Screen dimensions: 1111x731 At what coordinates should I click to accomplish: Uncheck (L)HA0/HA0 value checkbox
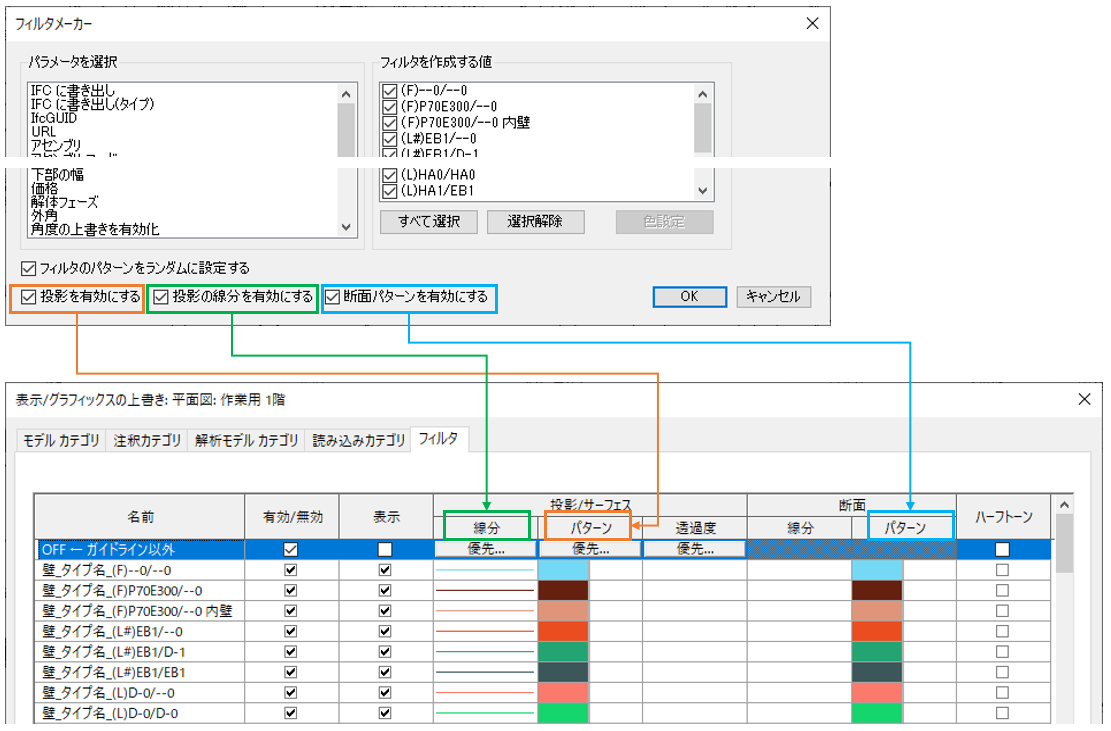(x=389, y=175)
